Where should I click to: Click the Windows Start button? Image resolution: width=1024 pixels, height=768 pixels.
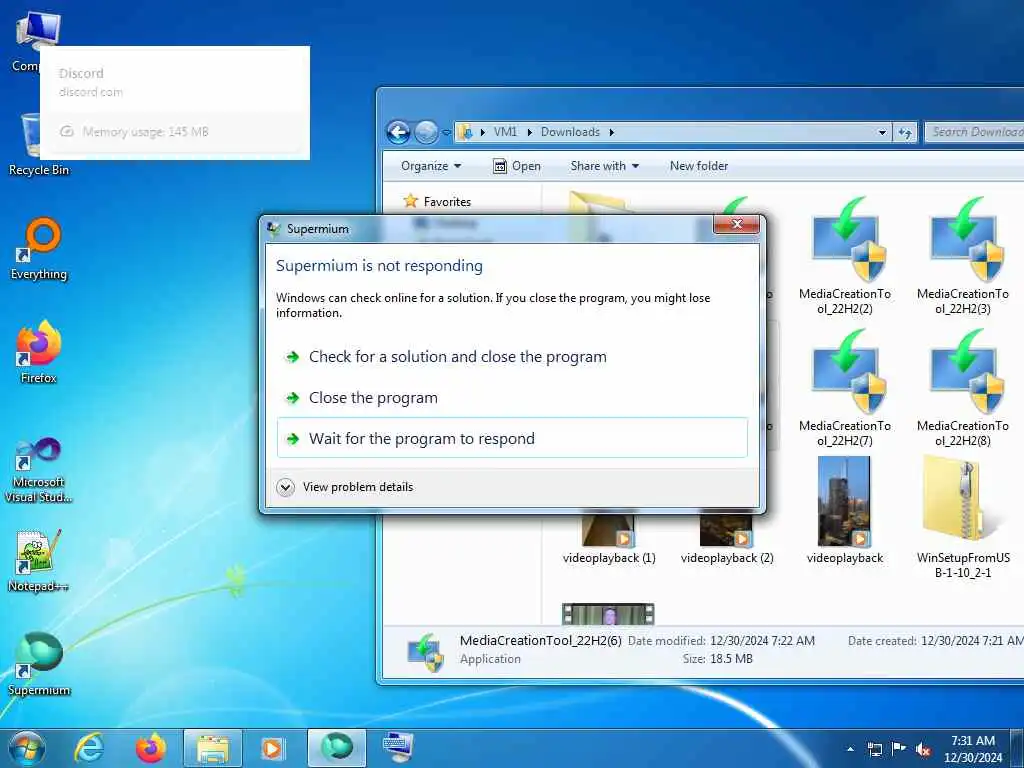pyautogui.click(x=27, y=748)
